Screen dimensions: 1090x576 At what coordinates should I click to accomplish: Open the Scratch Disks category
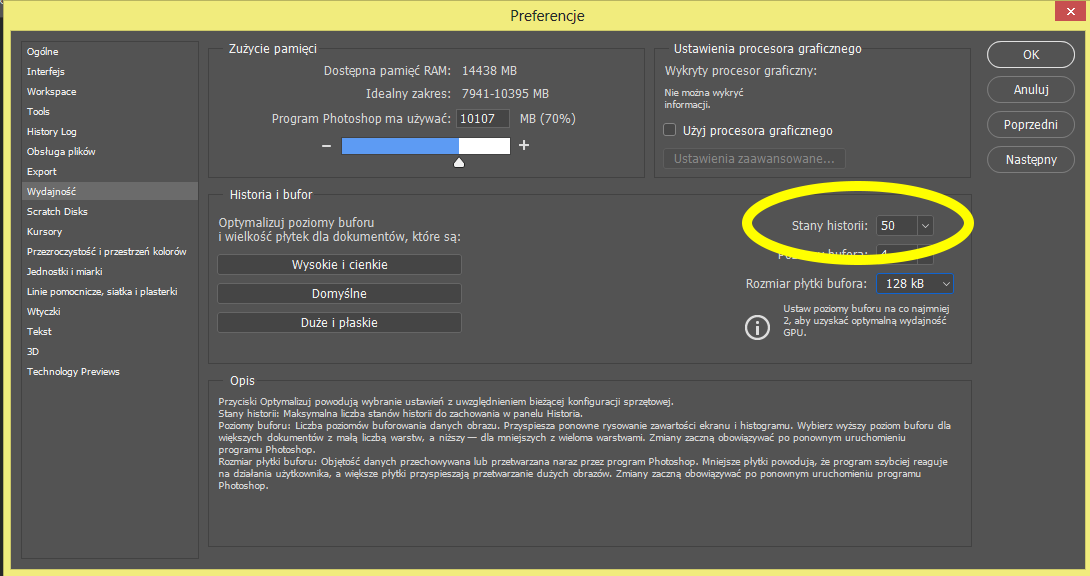point(57,211)
